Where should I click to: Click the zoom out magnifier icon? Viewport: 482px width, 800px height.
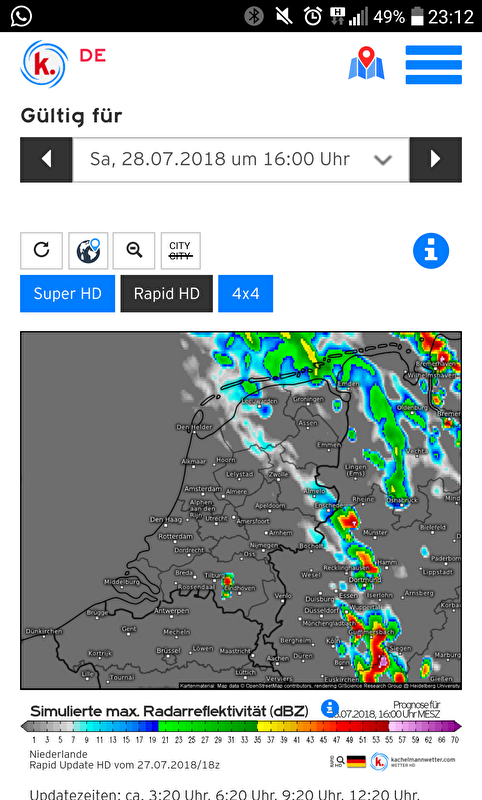click(x=134, y=251)
